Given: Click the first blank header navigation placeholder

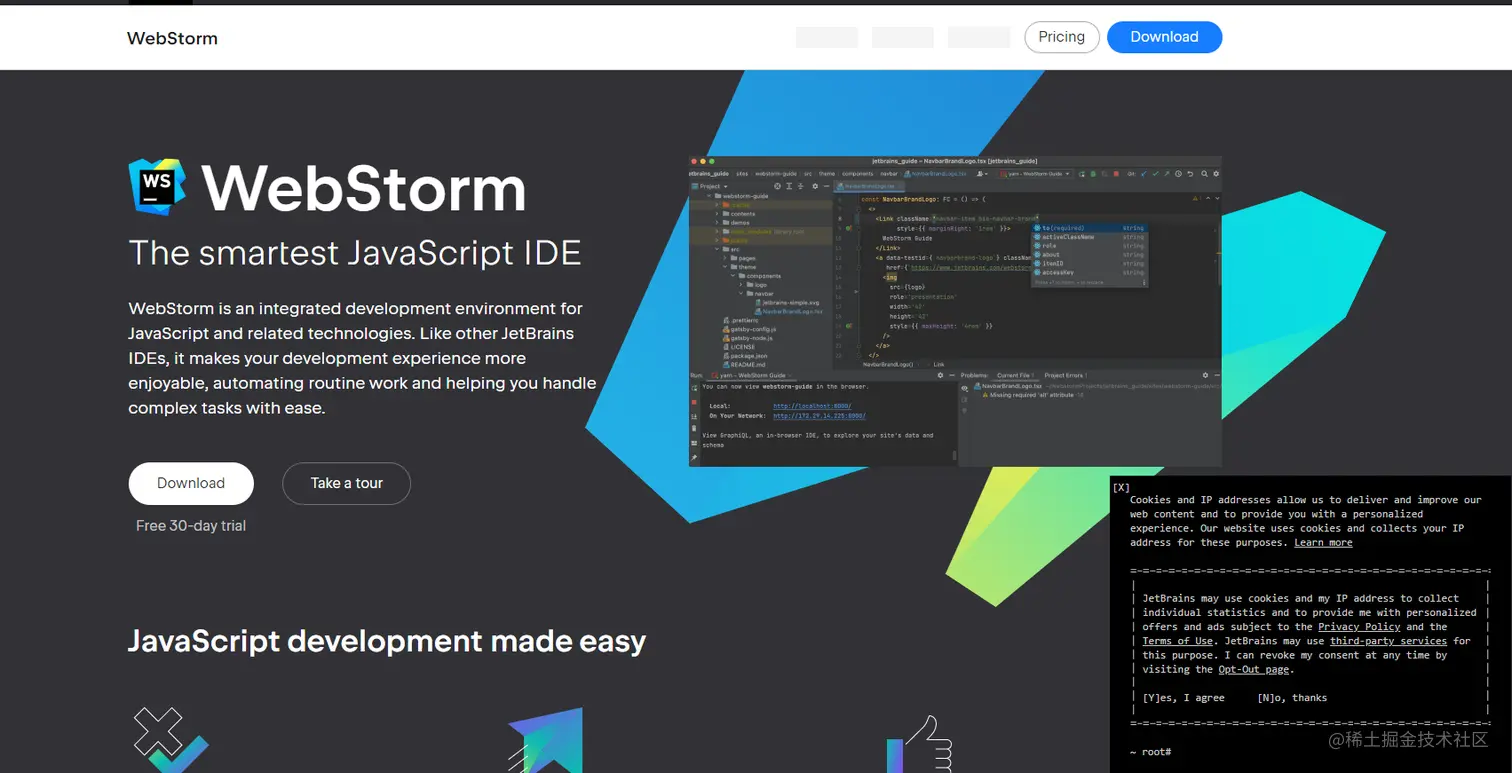Looking at the screenshot, I should pyautogui.click(x=827, y=37).
